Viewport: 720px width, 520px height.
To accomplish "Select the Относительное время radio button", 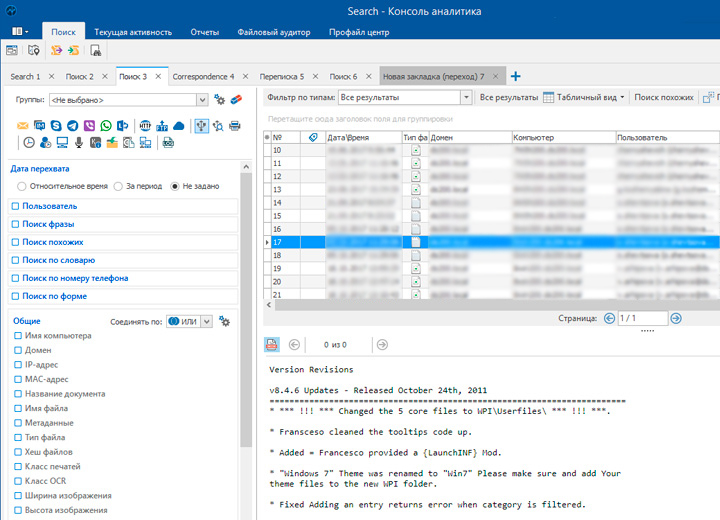I will tap(21, 186).
